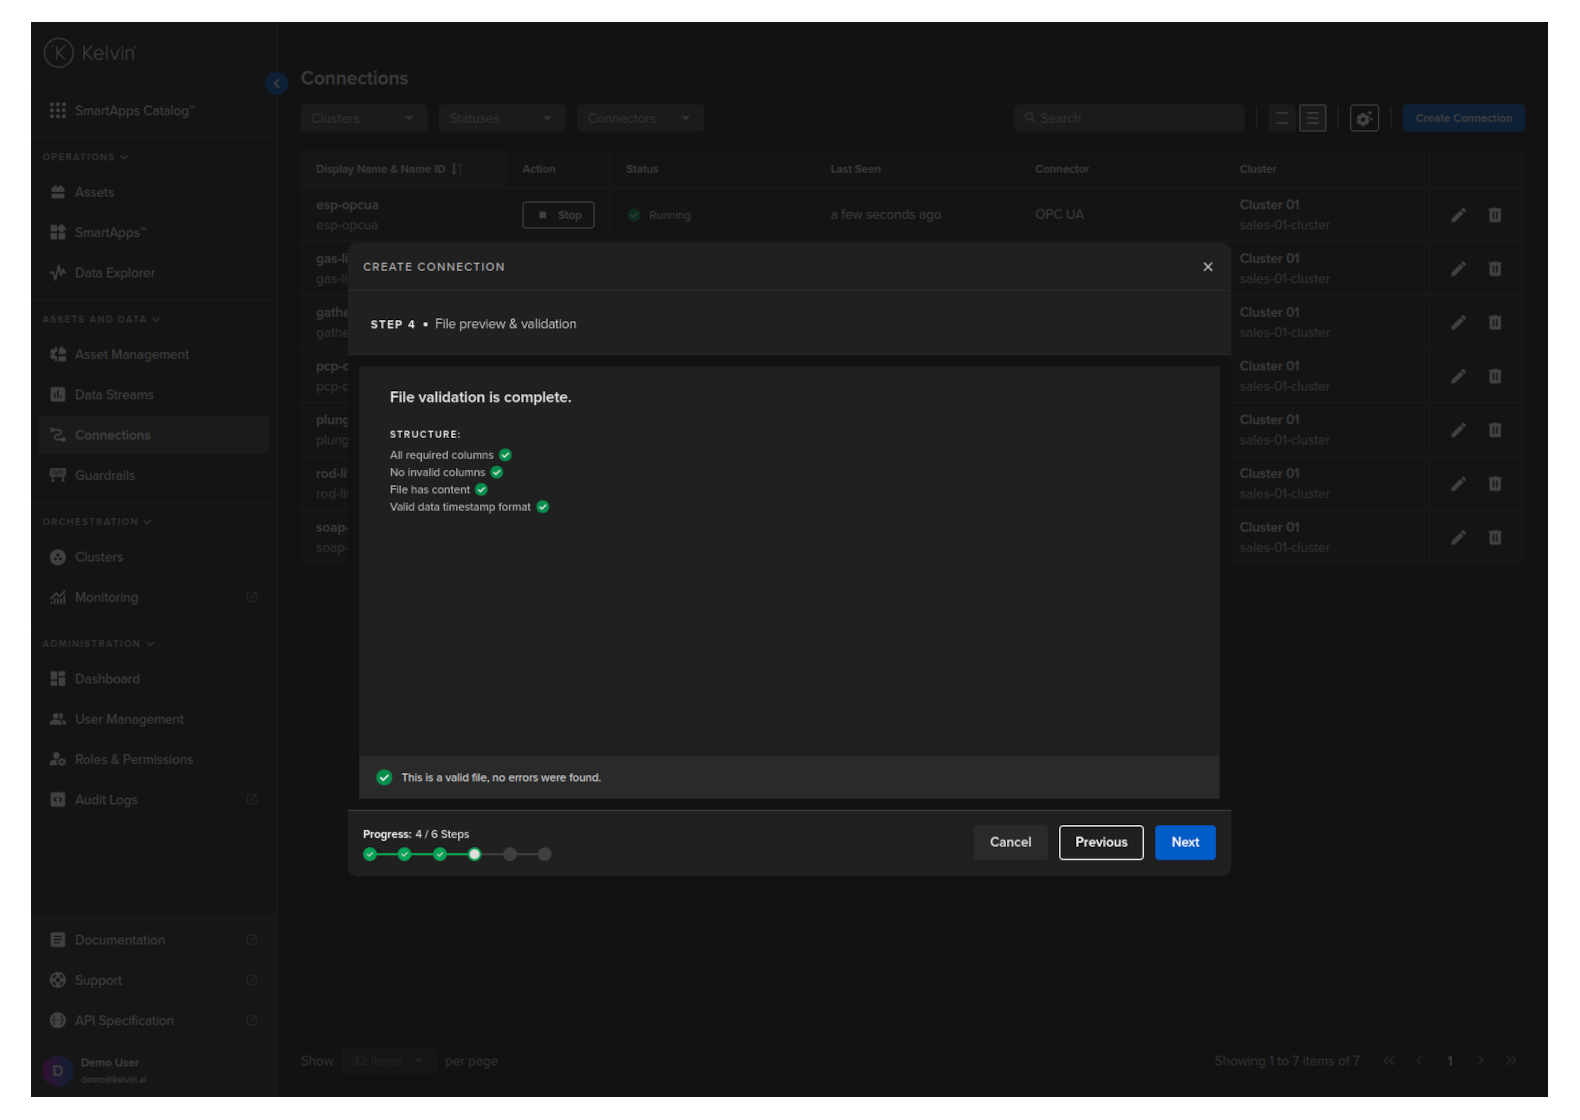Select Asset Management in the sidebar

tap(131, 354)
